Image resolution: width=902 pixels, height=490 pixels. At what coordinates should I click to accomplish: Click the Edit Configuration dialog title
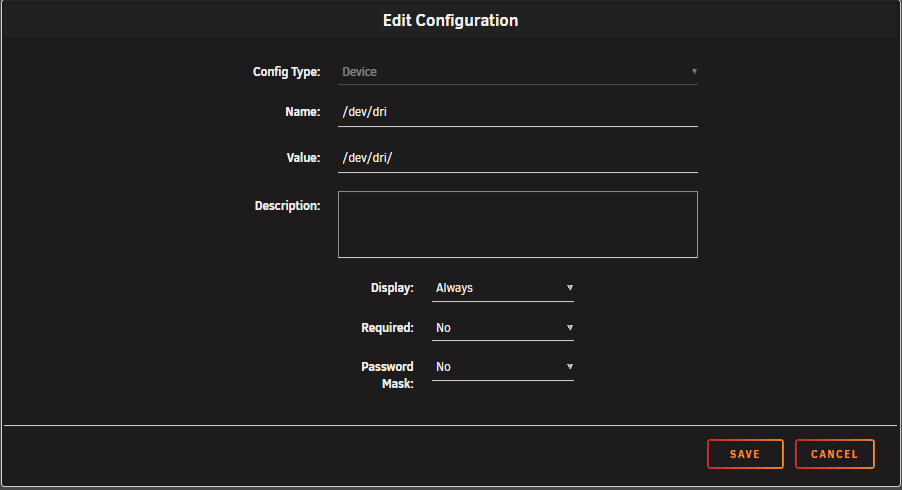click(x=450, y=20)
